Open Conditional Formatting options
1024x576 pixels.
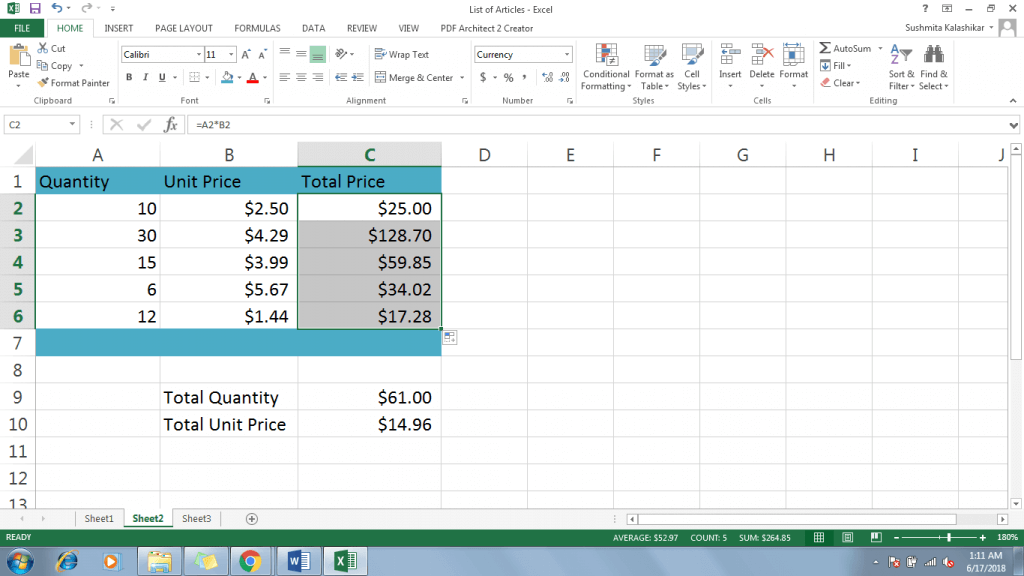tap(605, 66)
